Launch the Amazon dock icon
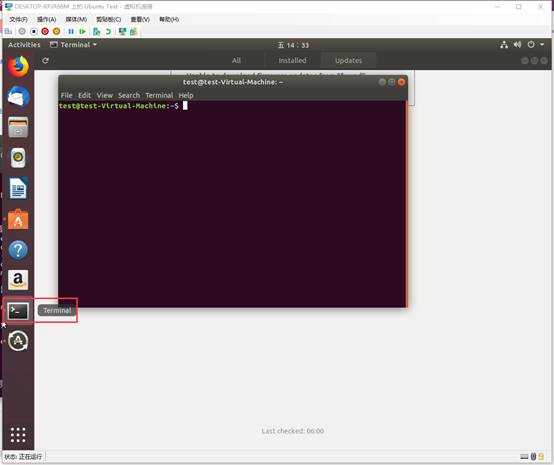Screen dimensions: 554x465 click(18, 280)
